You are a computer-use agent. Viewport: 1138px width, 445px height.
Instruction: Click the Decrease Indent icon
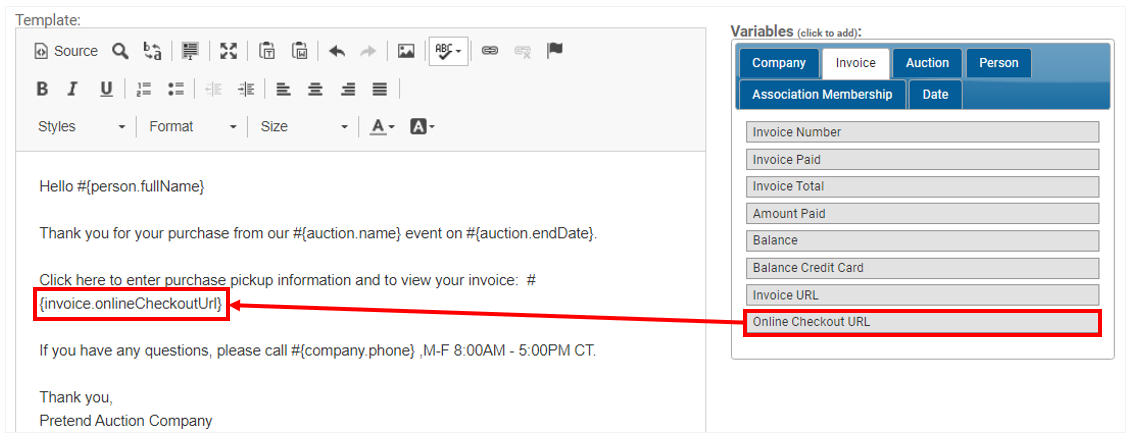213,89
